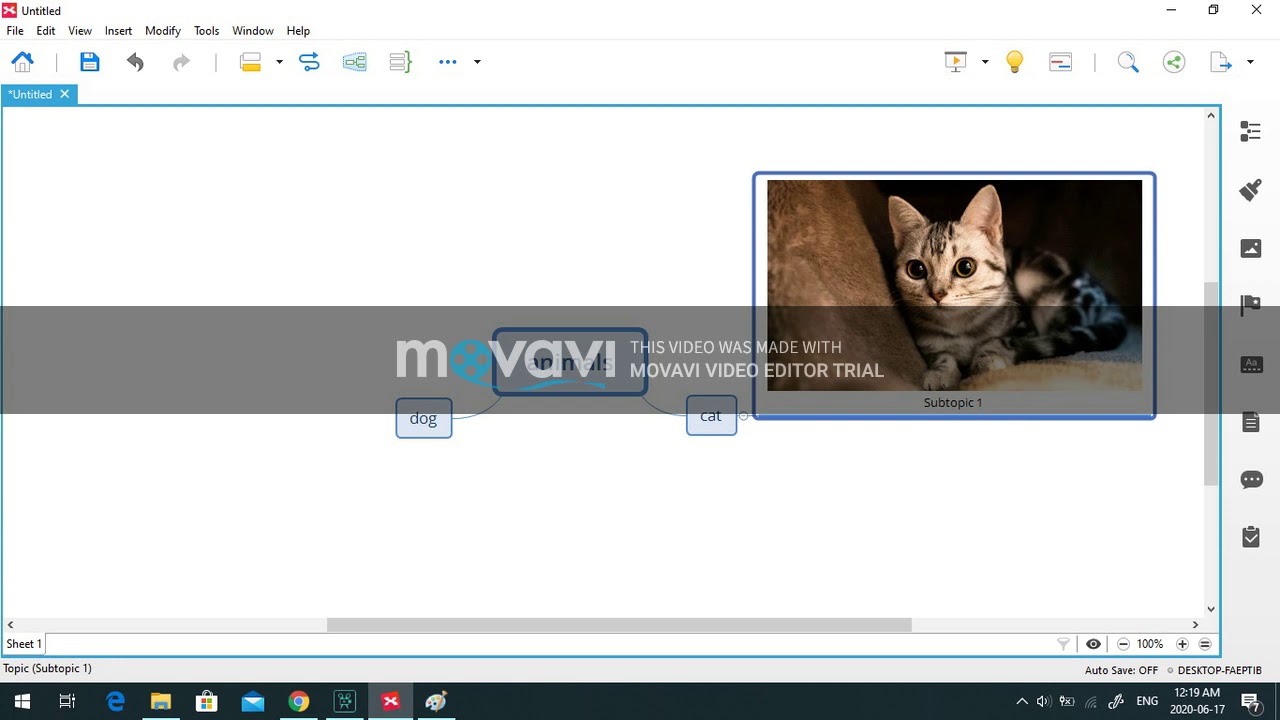Open the Format paintbrush panel

pyautogui.click(x=1251, y=189)
